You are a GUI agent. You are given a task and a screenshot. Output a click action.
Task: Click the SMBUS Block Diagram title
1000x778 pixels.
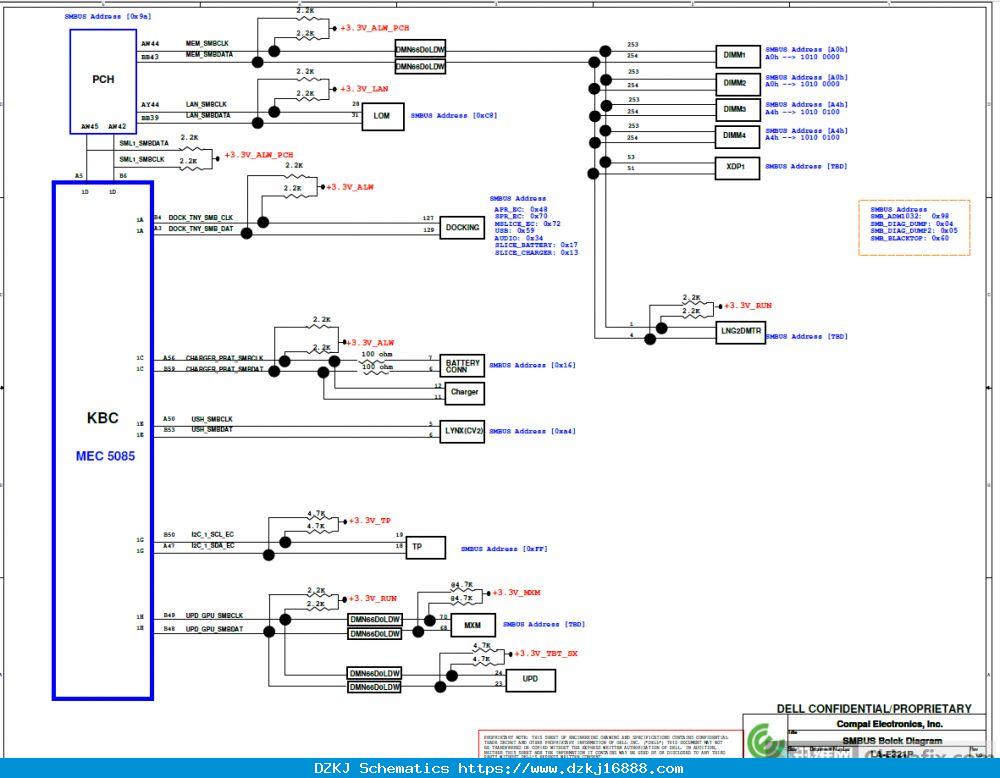(x=892, y=741)
